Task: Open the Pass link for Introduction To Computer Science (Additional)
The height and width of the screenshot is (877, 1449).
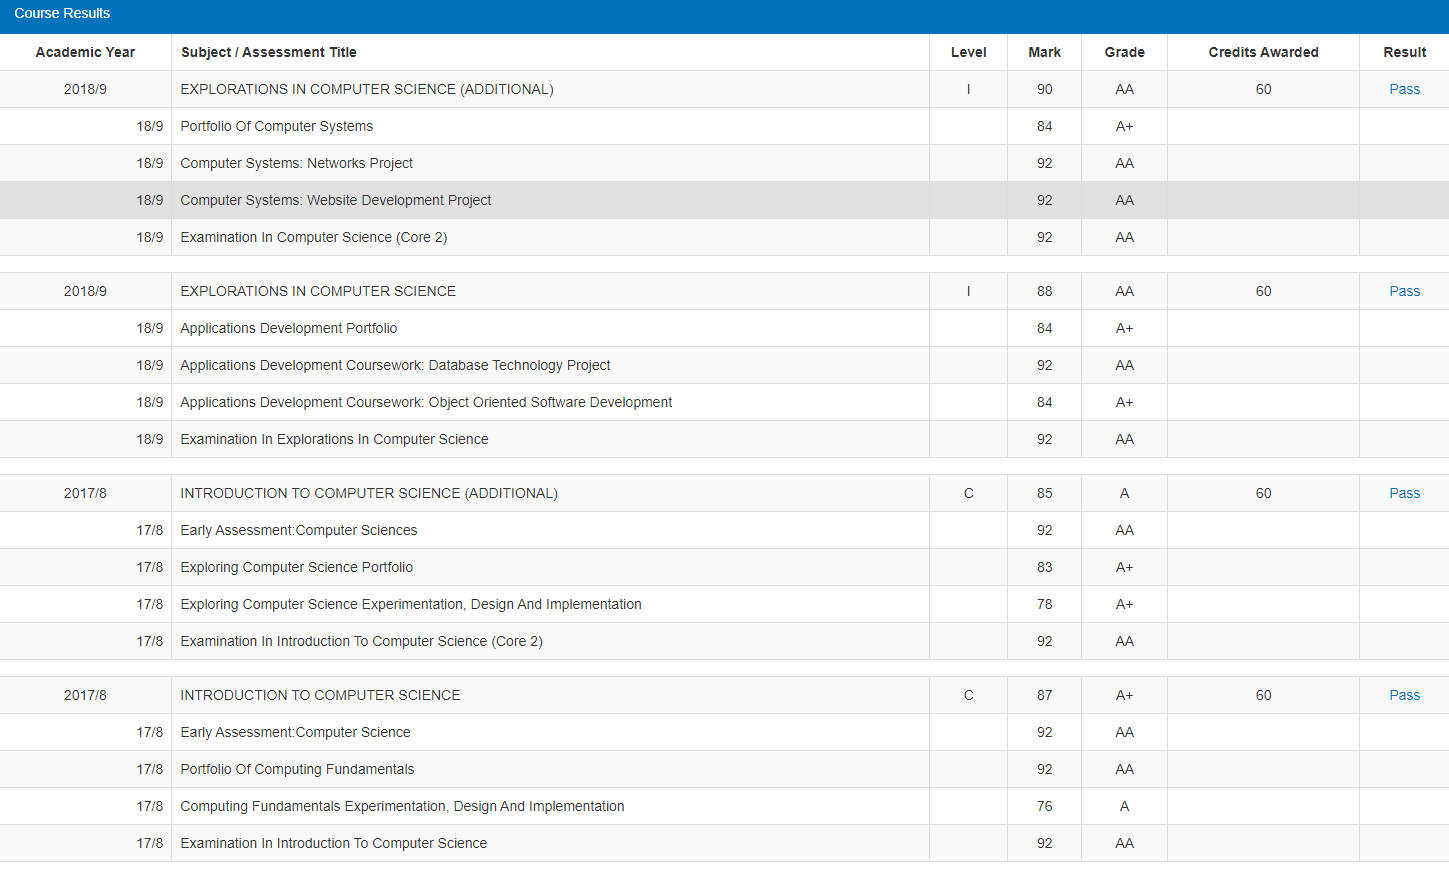Action: point(1404,493)
